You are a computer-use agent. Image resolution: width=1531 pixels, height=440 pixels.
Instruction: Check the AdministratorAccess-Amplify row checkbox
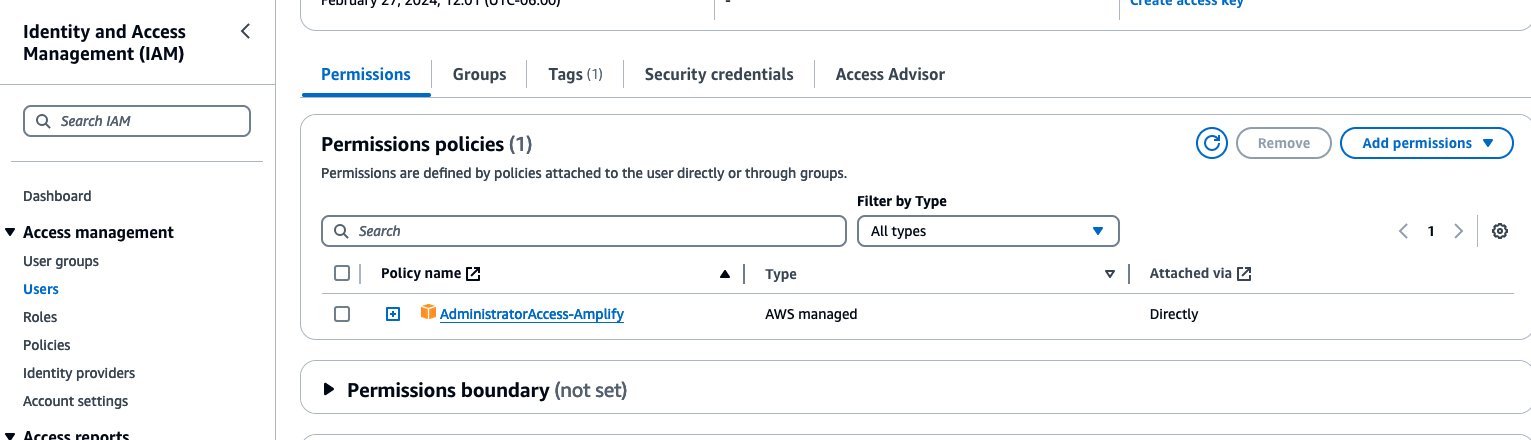[342, 314]
